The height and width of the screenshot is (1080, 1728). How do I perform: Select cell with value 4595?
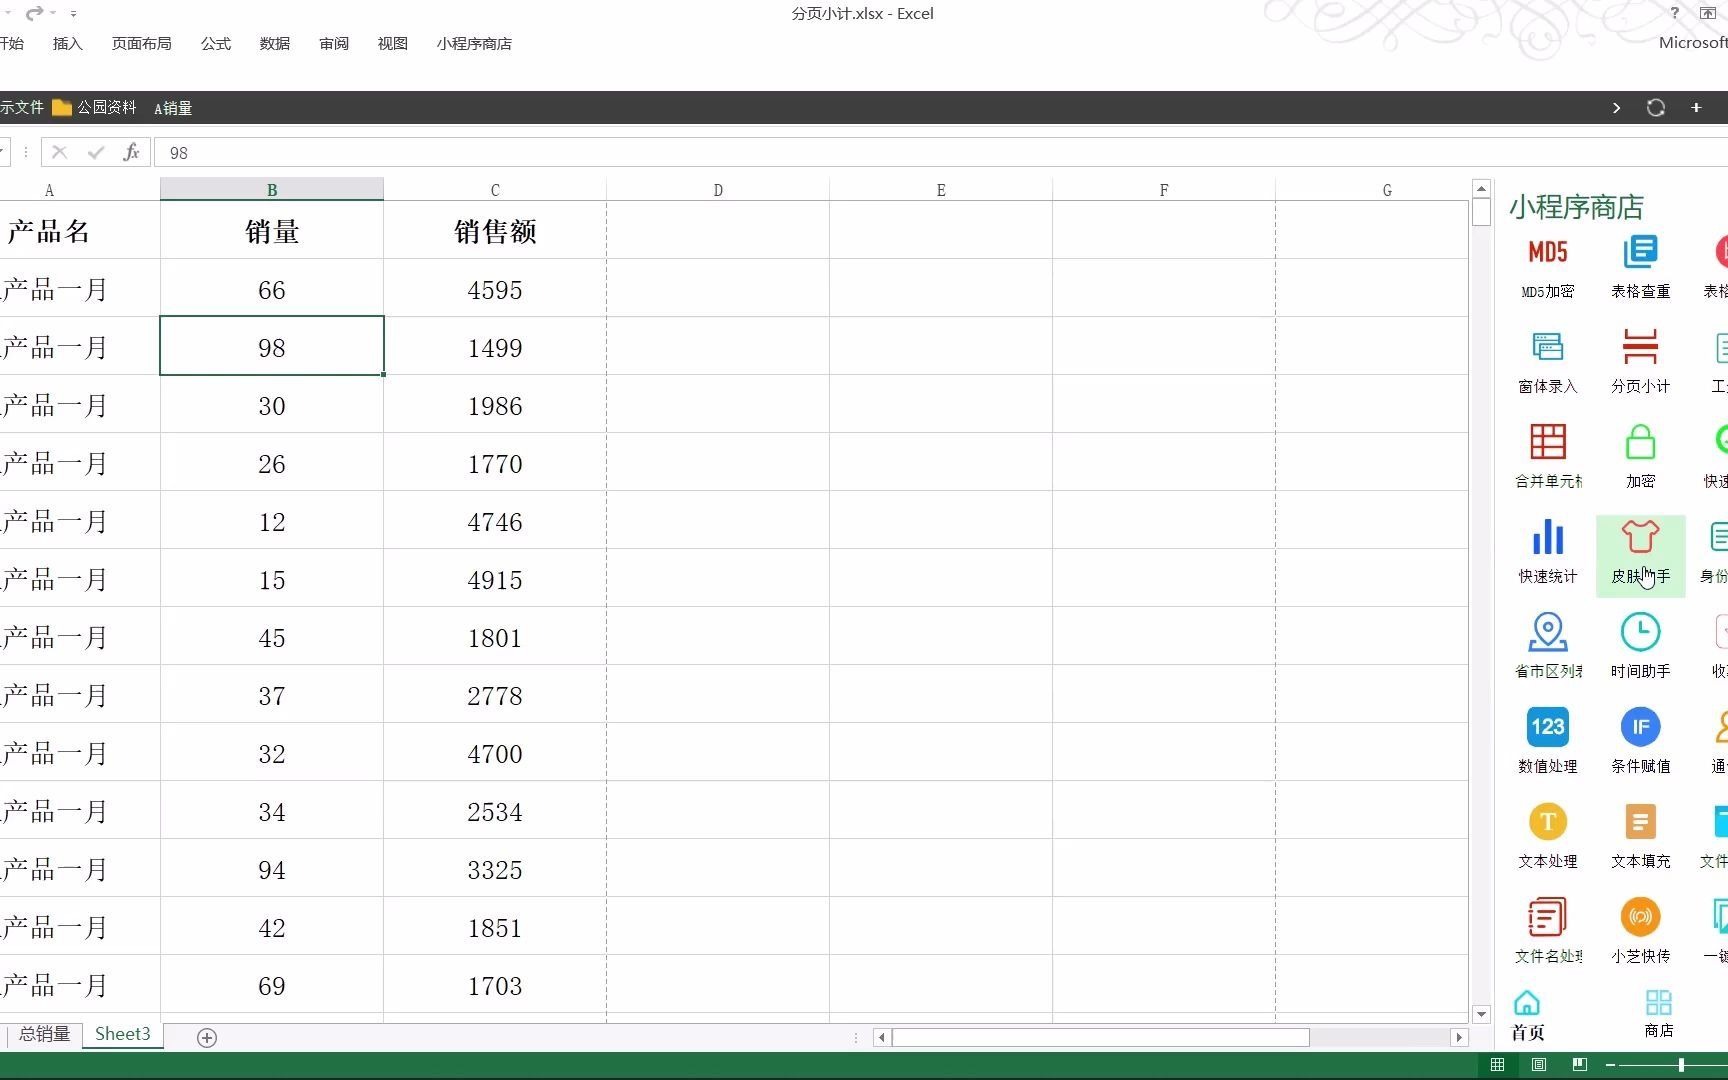495,289
